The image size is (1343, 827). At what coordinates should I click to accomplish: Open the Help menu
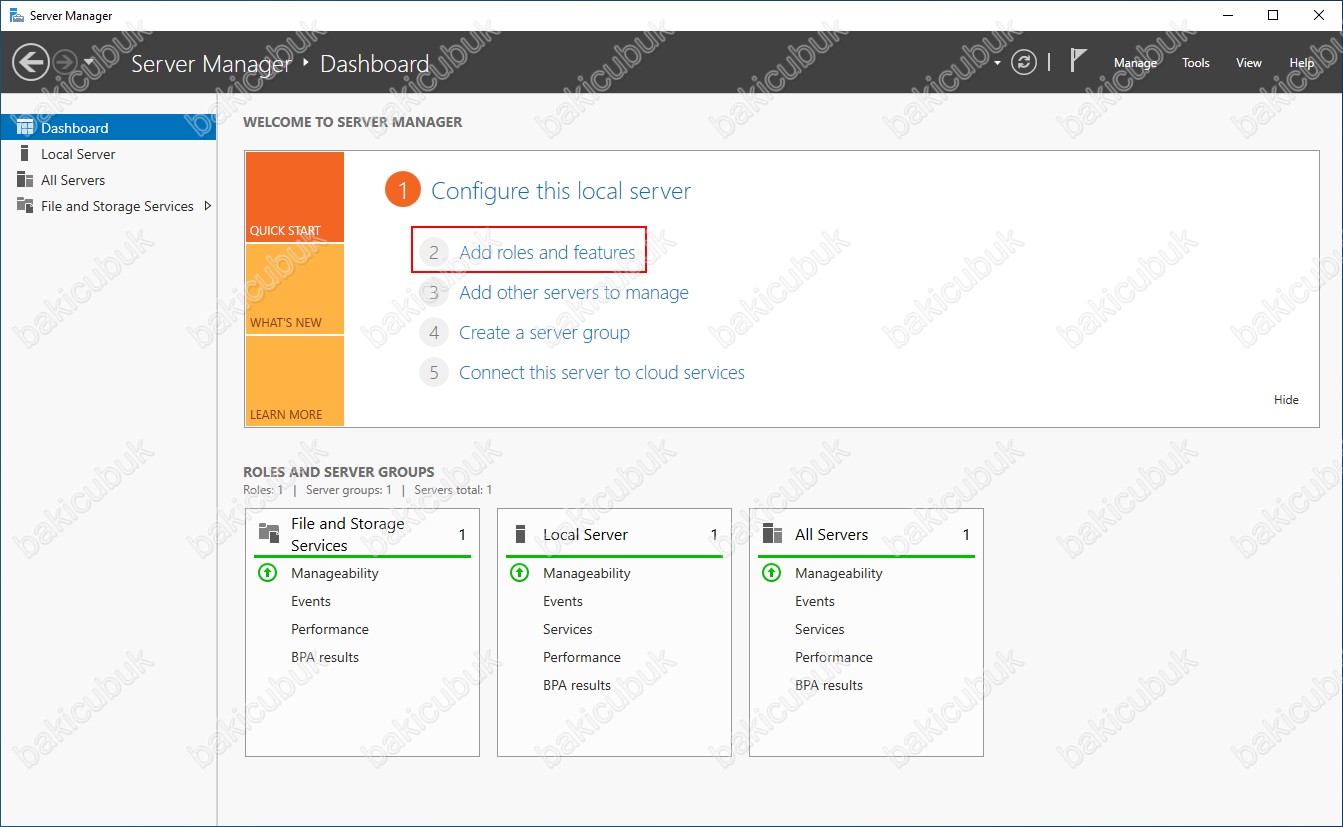tap(1302, 63)
